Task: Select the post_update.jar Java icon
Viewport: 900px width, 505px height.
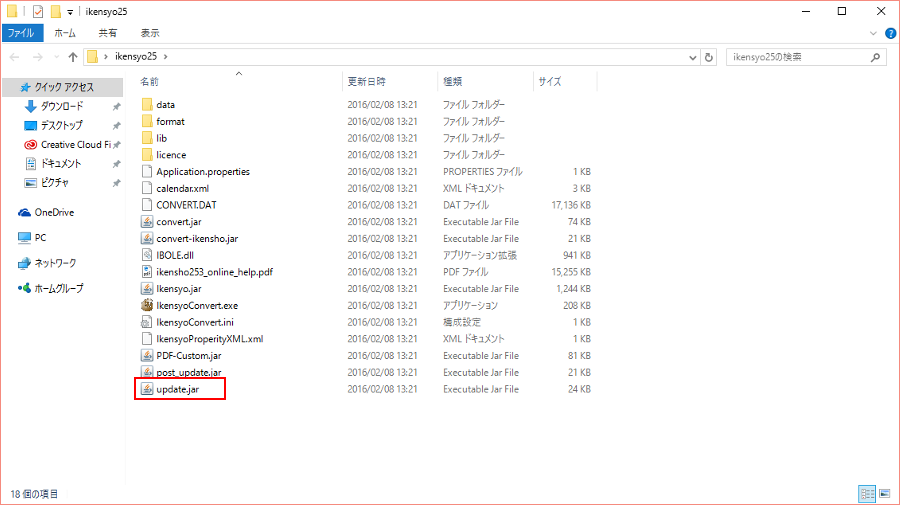Action: pyautogui.click(x=147, y=372)
